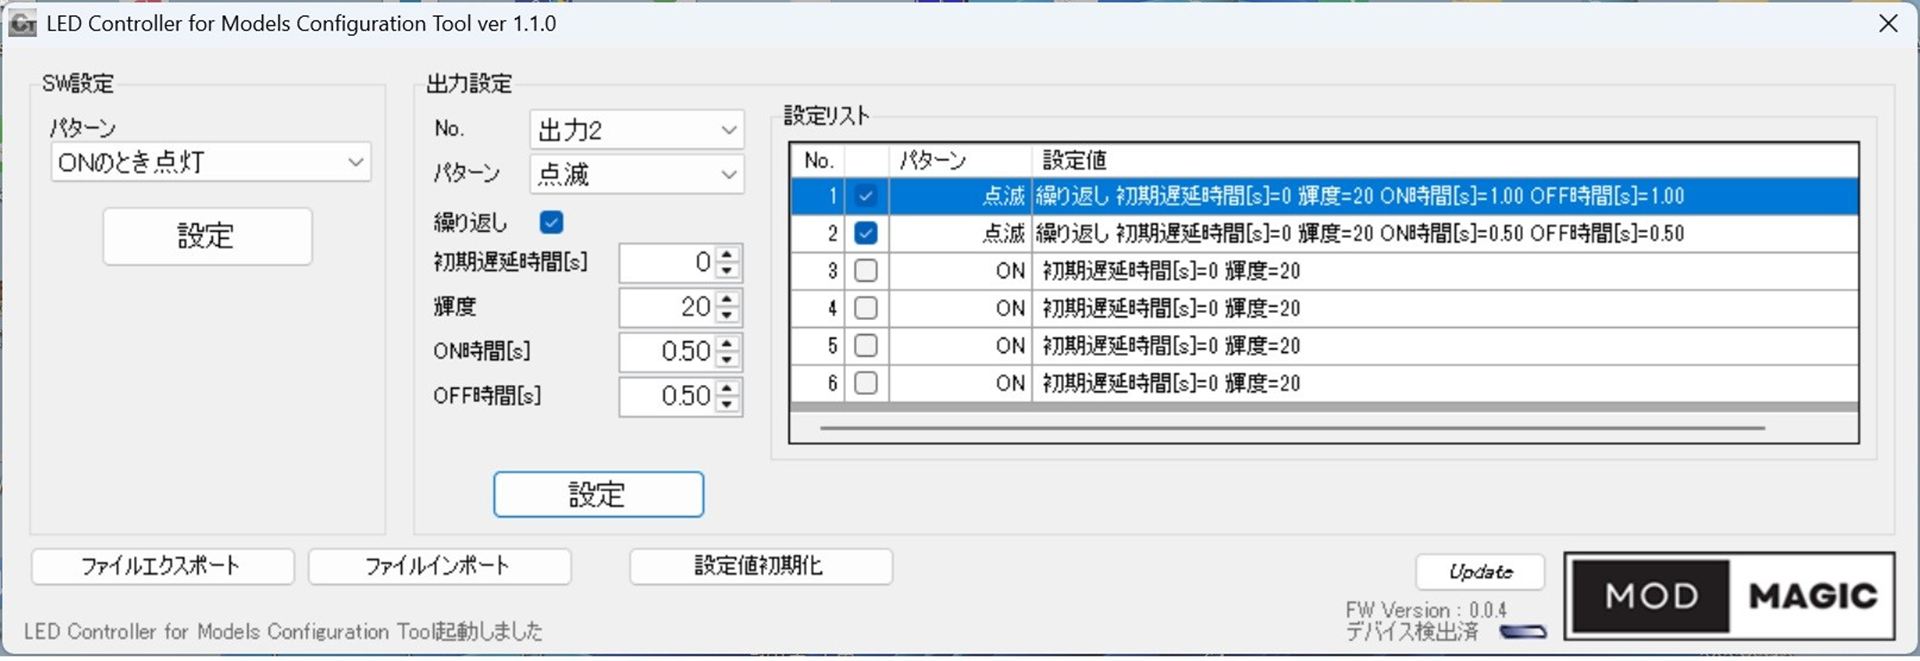Check the checkbox in list row 6
Viewport: 1920px width, 661px height.
[866, 383]
